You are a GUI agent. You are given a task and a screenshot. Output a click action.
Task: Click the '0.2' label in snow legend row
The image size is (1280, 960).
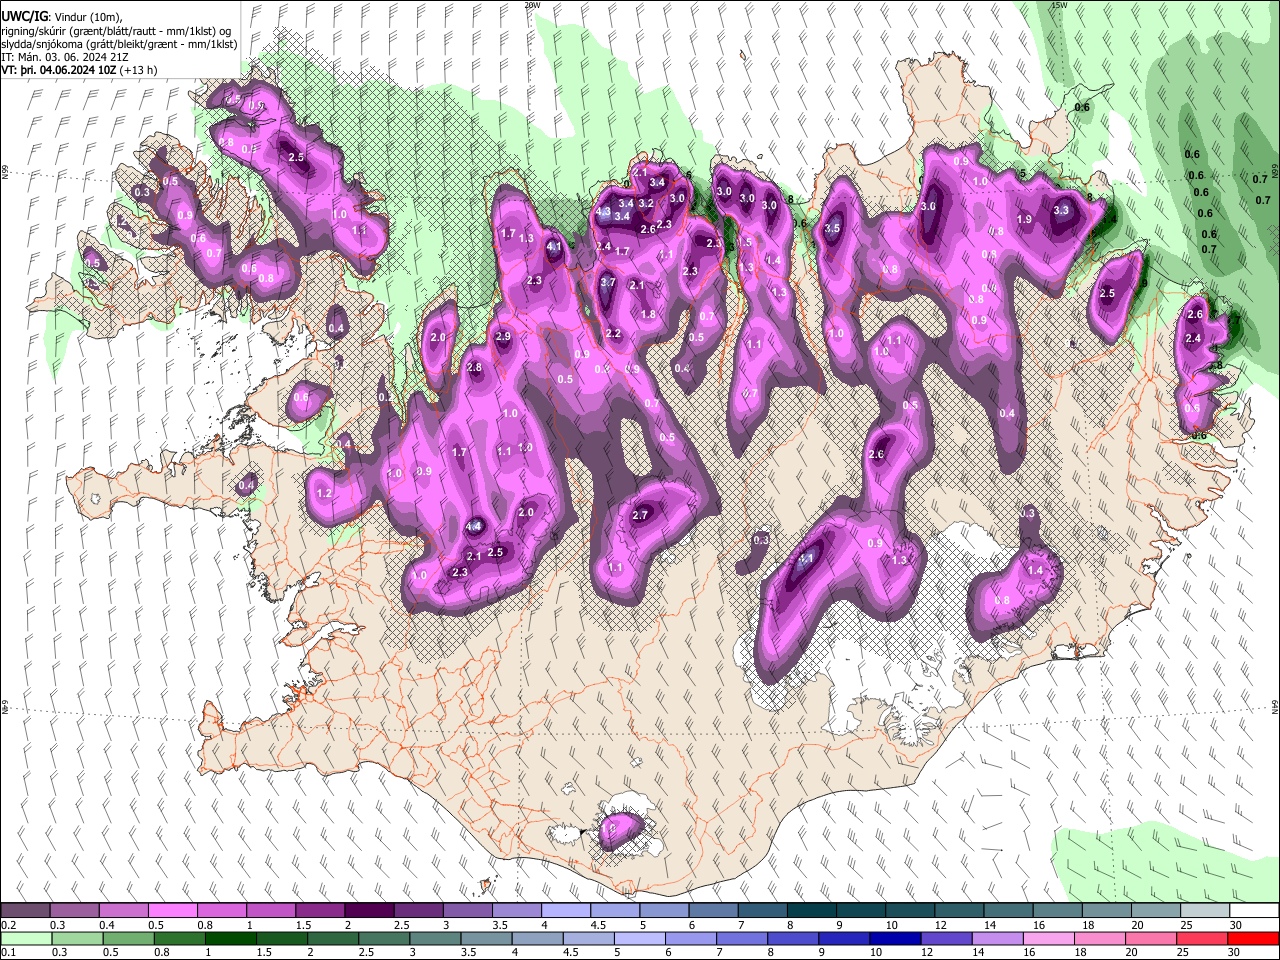[9, 926]
